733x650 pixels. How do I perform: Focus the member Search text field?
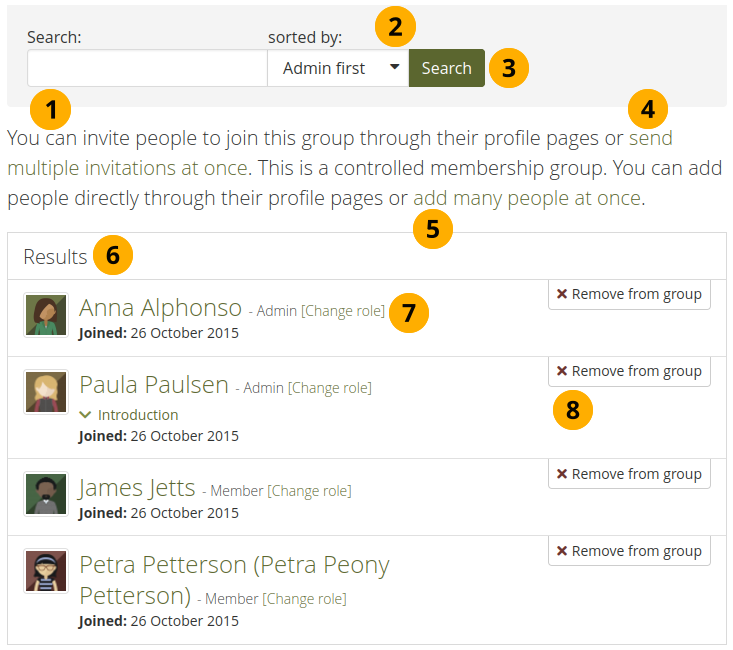[x=147, y=68]
